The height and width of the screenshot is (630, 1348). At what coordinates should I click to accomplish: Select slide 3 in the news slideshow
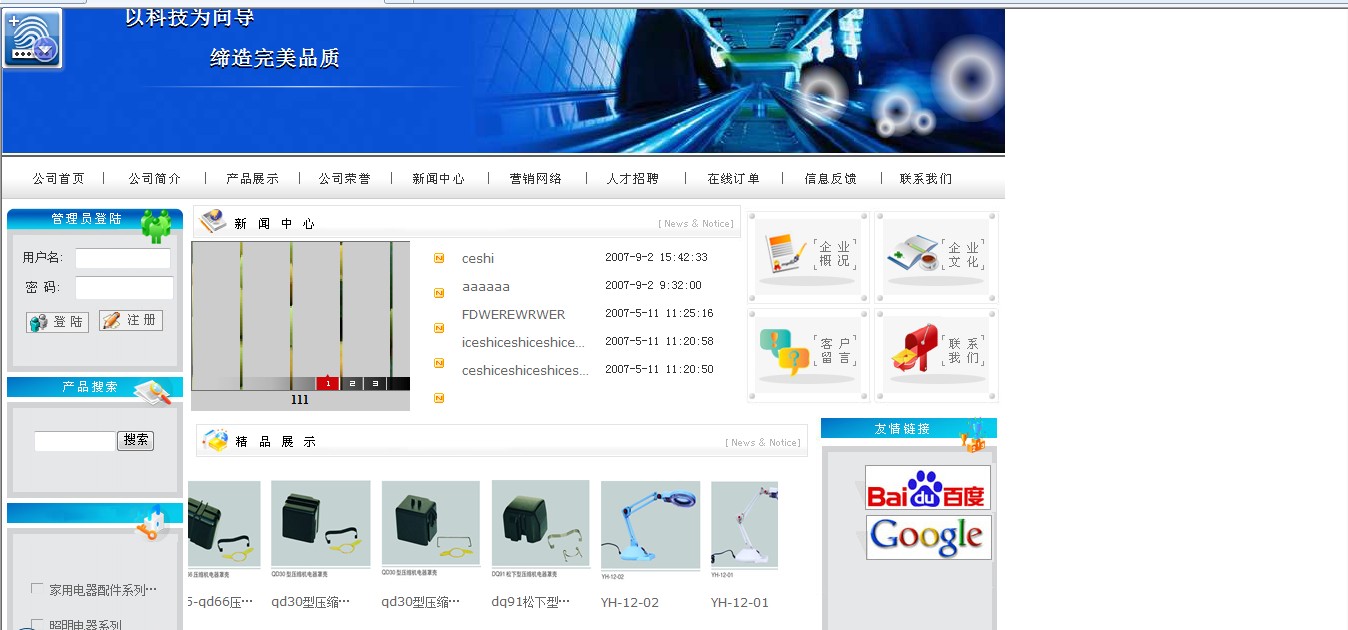(375, 383)
